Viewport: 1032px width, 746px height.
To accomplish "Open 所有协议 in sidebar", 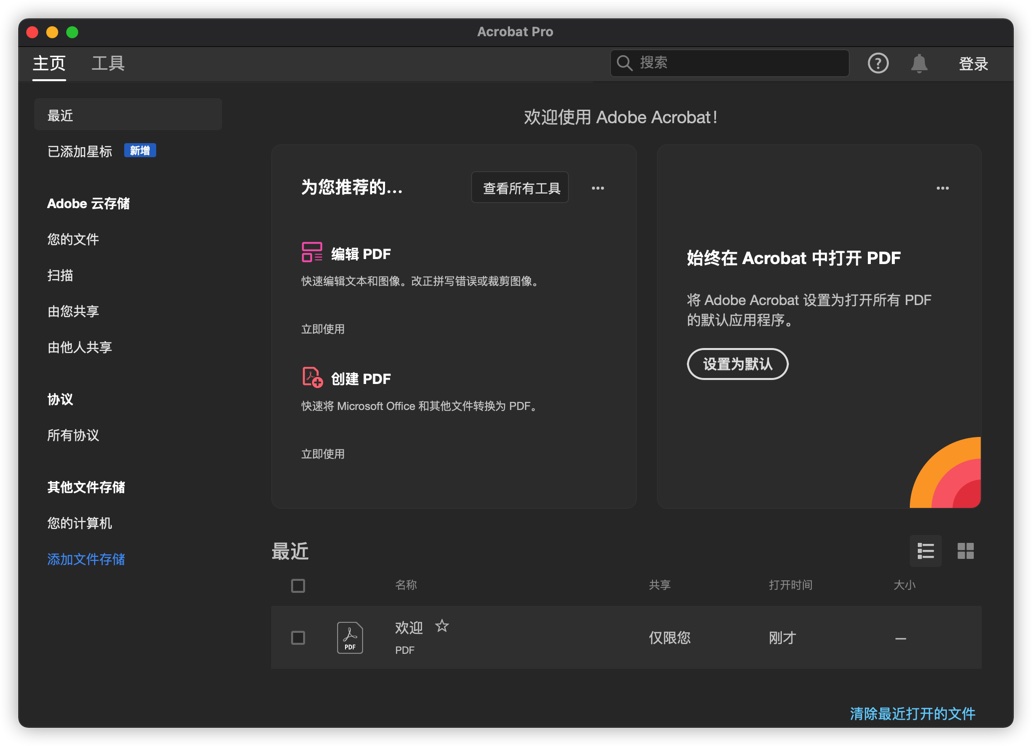I will coord(73,435).
